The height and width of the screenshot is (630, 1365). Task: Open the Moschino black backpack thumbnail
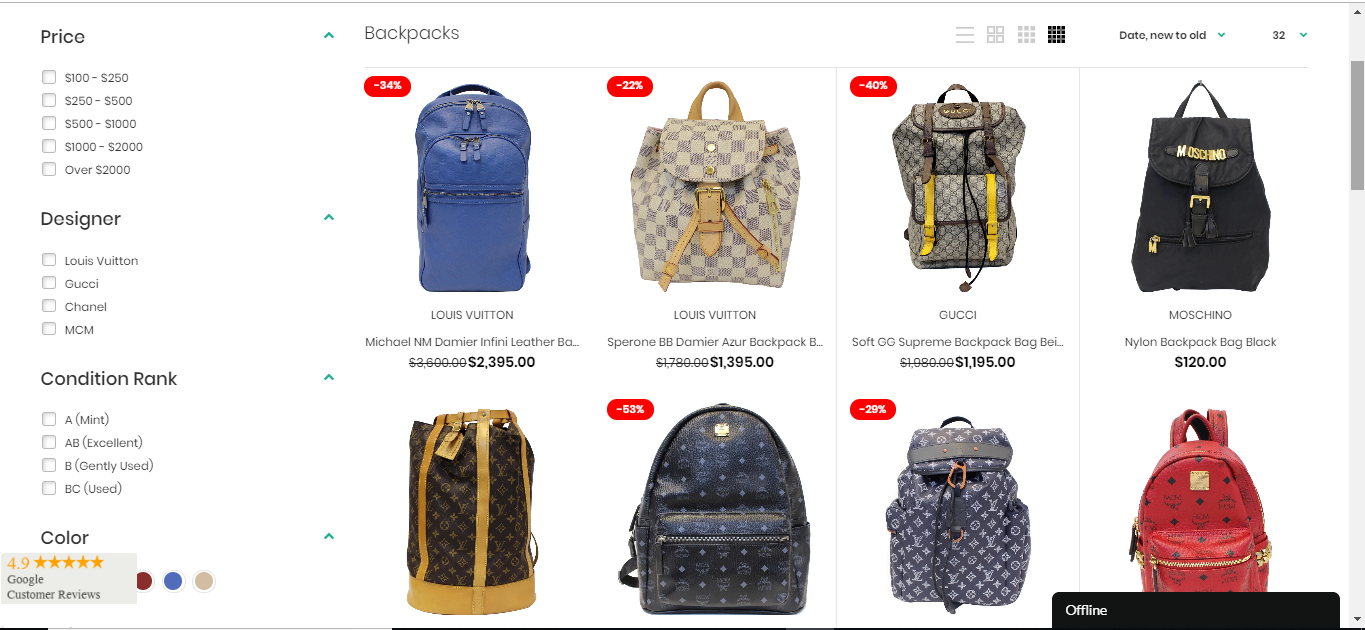1200,187
